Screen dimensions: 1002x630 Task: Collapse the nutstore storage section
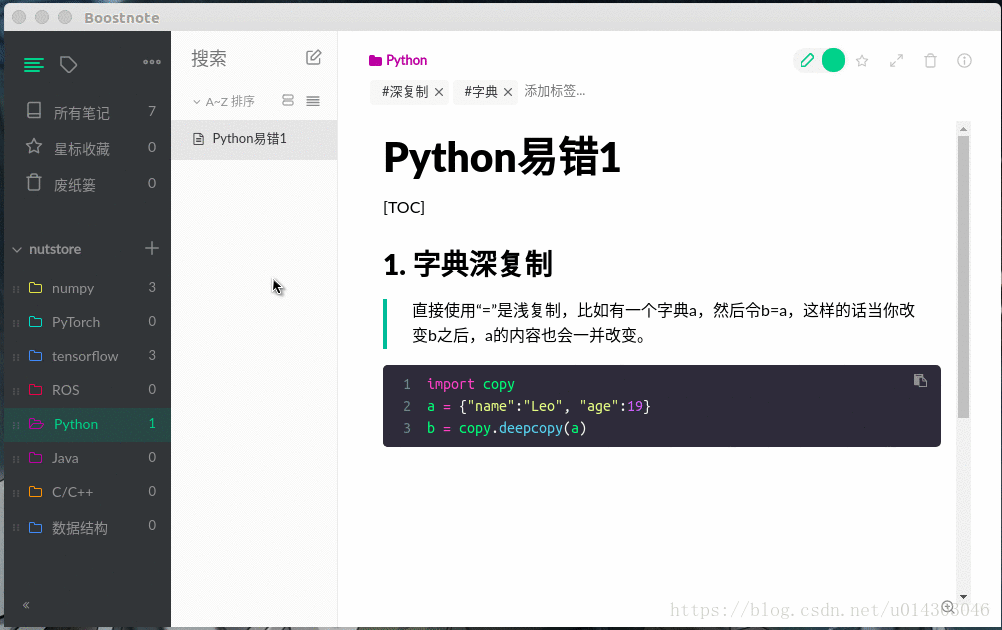coord(17,249)
